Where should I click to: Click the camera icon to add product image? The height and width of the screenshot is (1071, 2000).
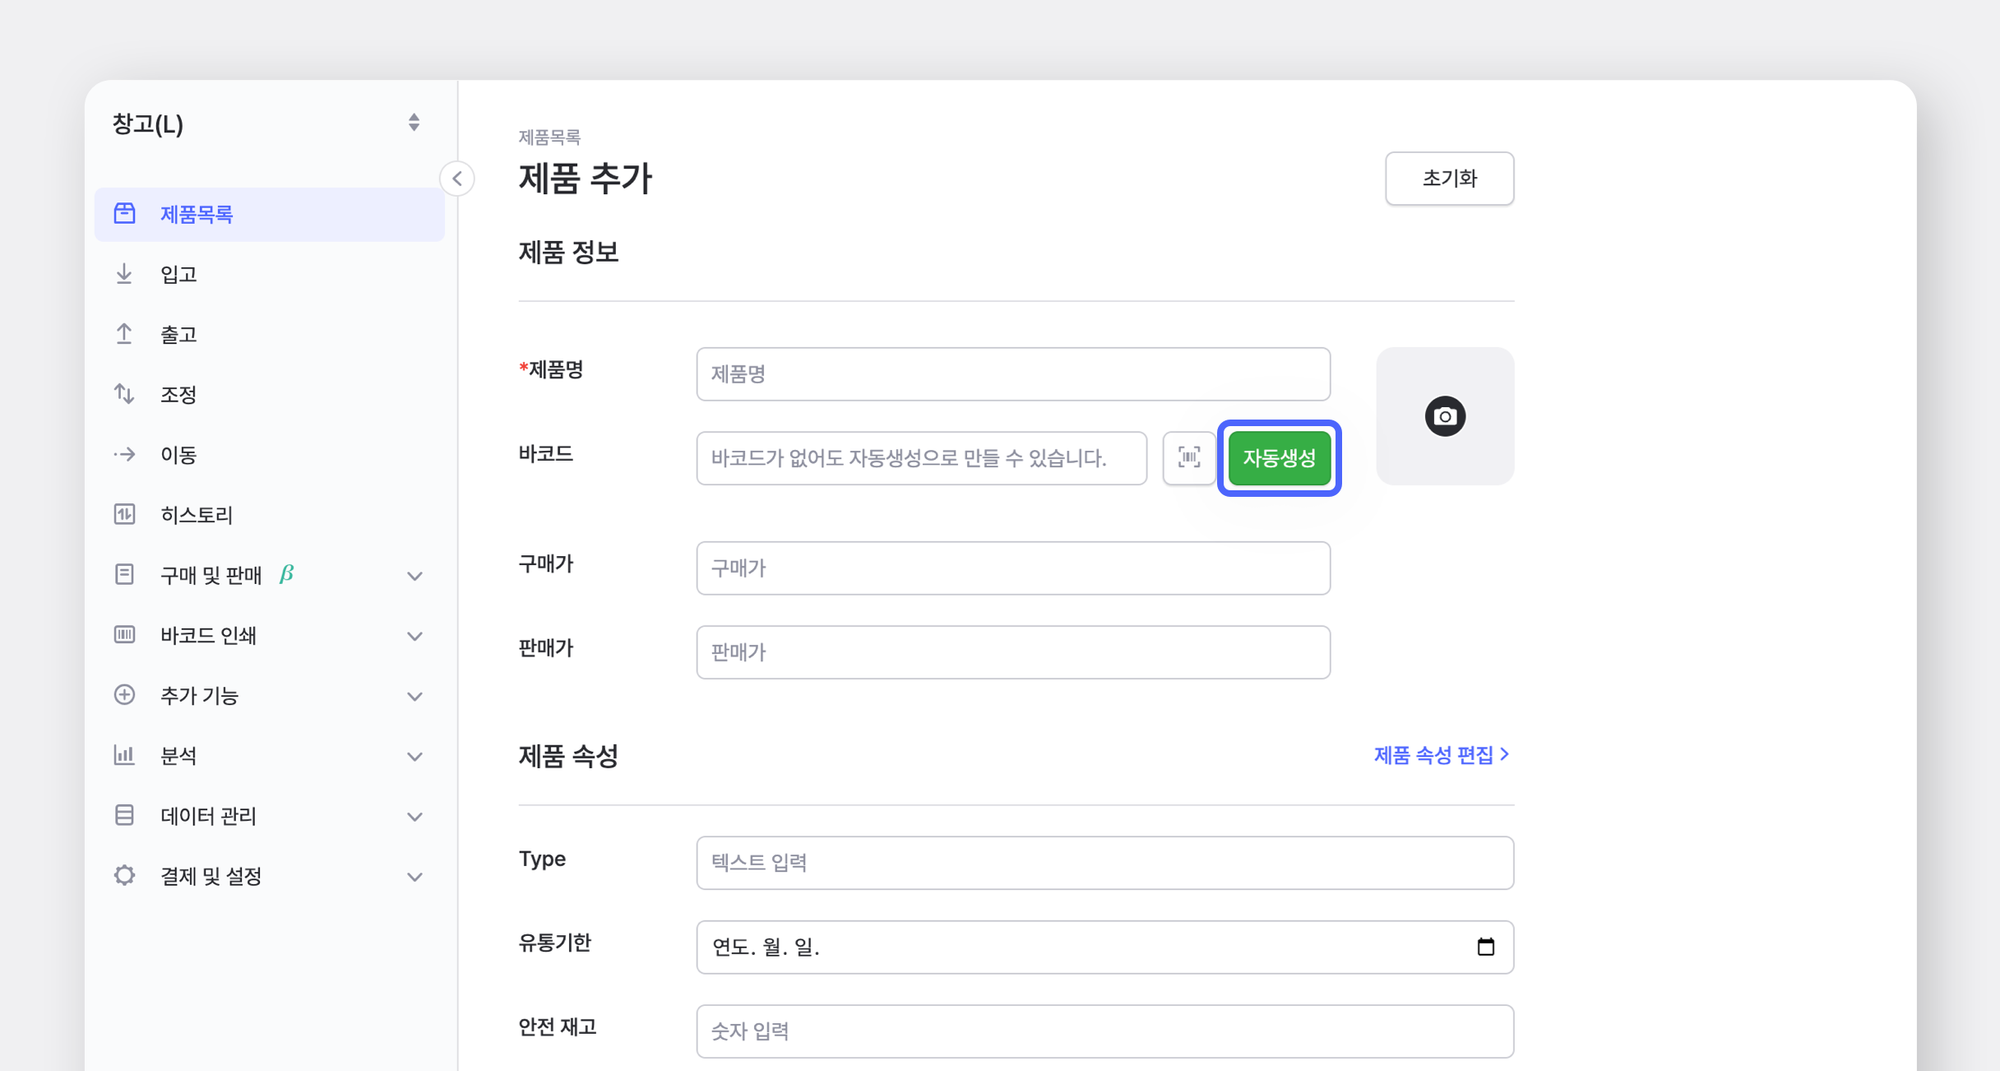[x=1445, y=415]
